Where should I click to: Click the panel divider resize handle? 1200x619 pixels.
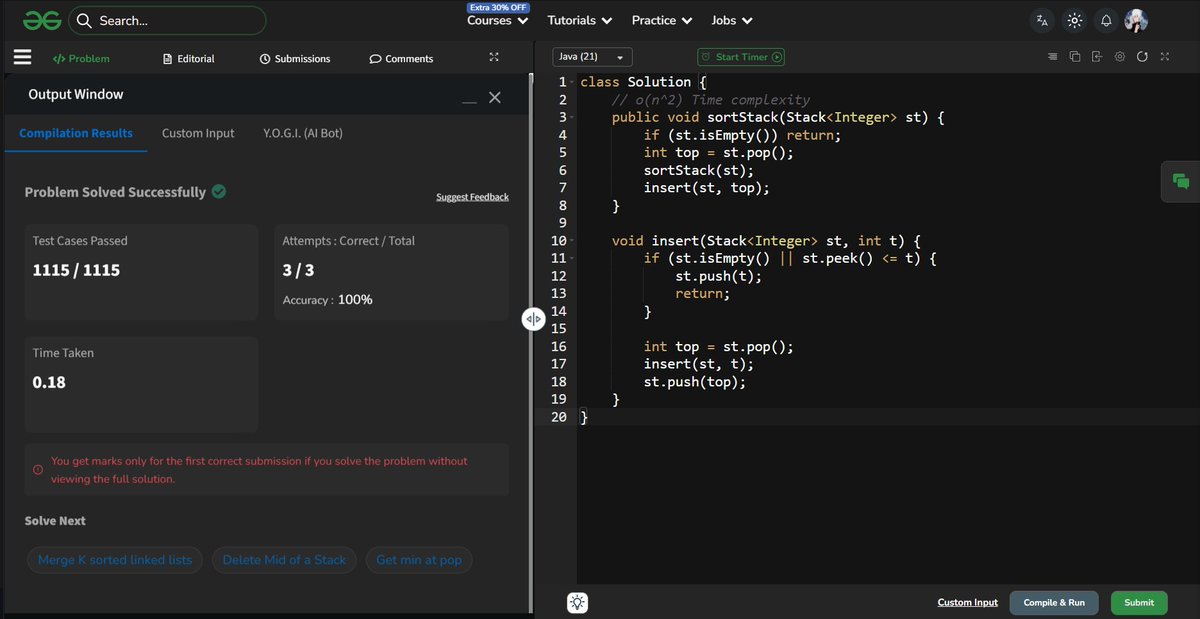[533, 319]
